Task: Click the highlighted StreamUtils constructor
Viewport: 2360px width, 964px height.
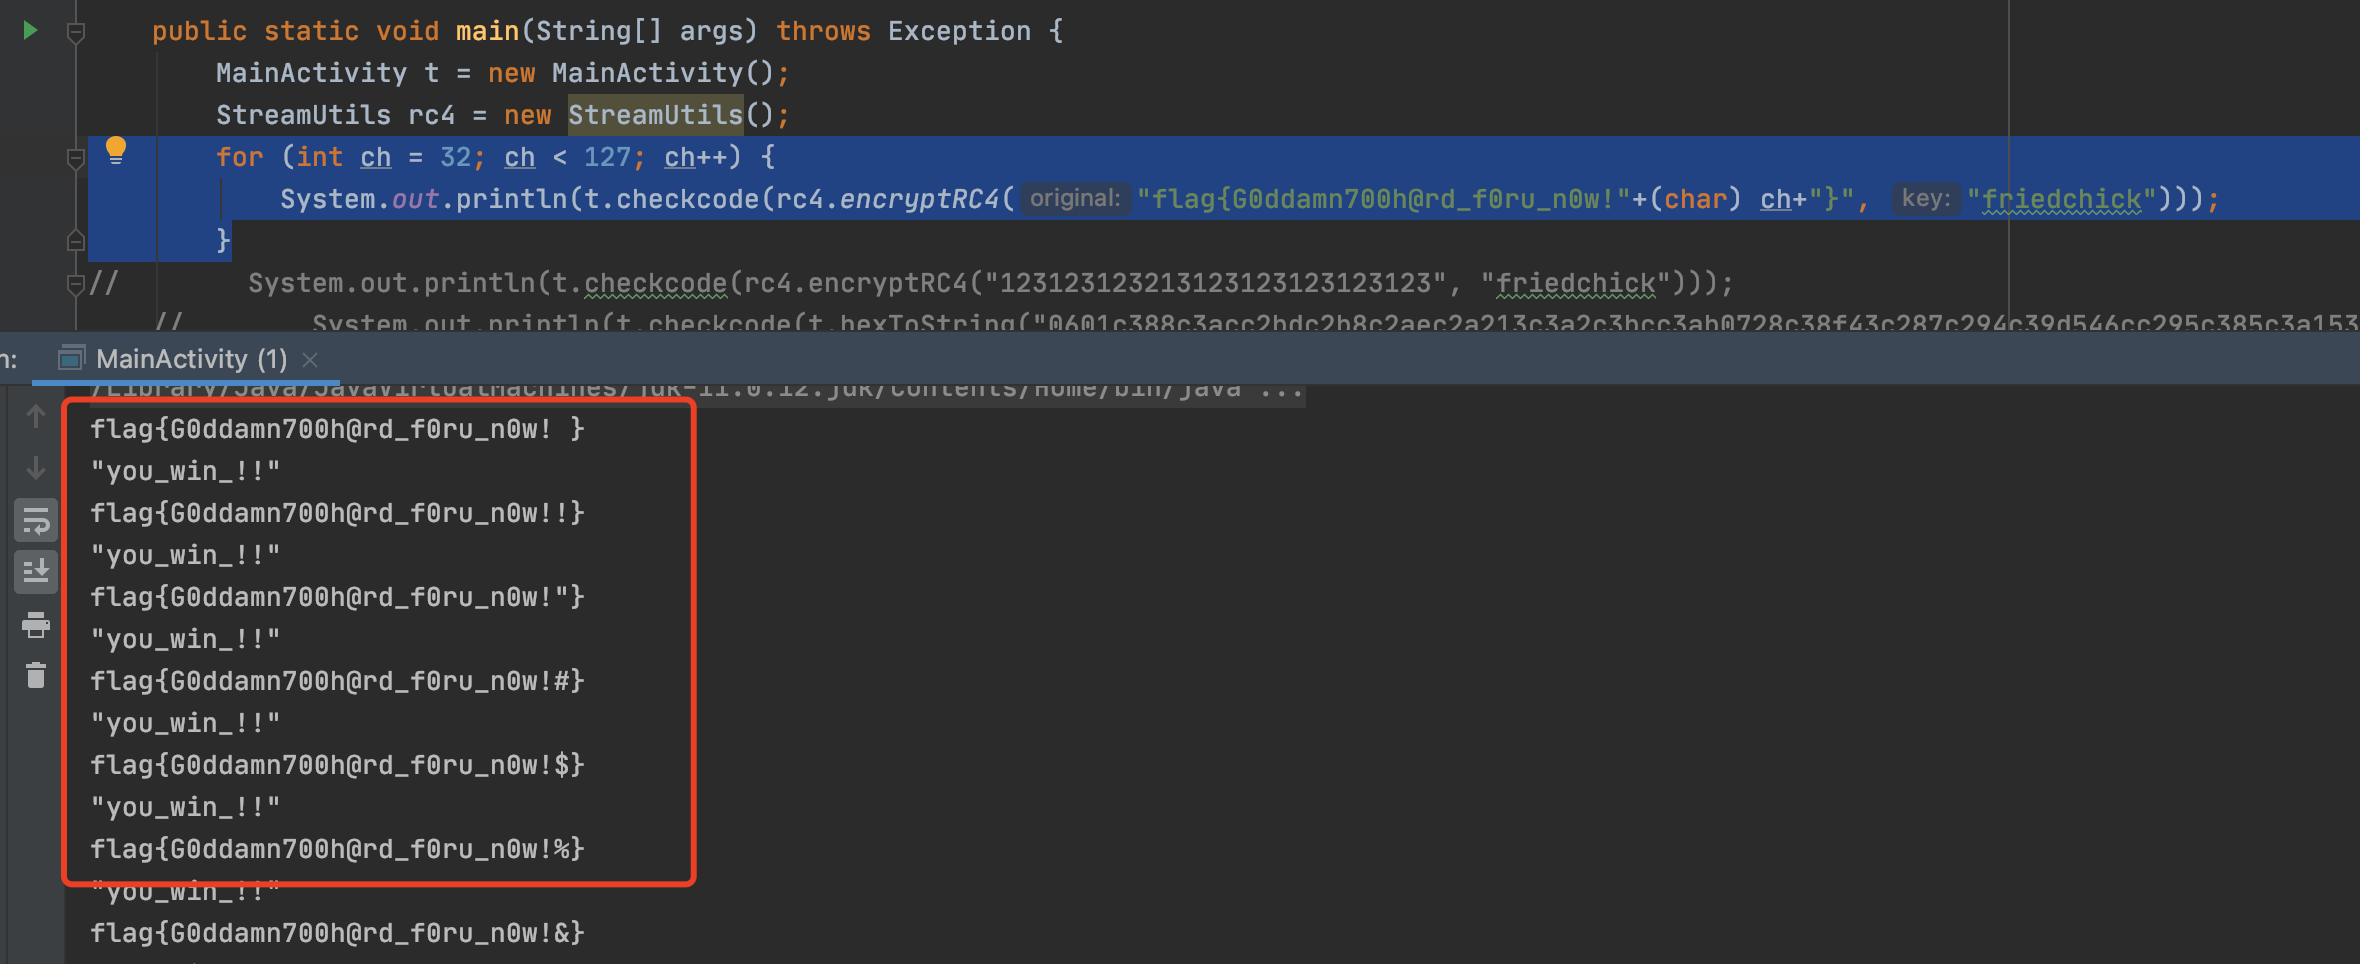Action: 655,115
